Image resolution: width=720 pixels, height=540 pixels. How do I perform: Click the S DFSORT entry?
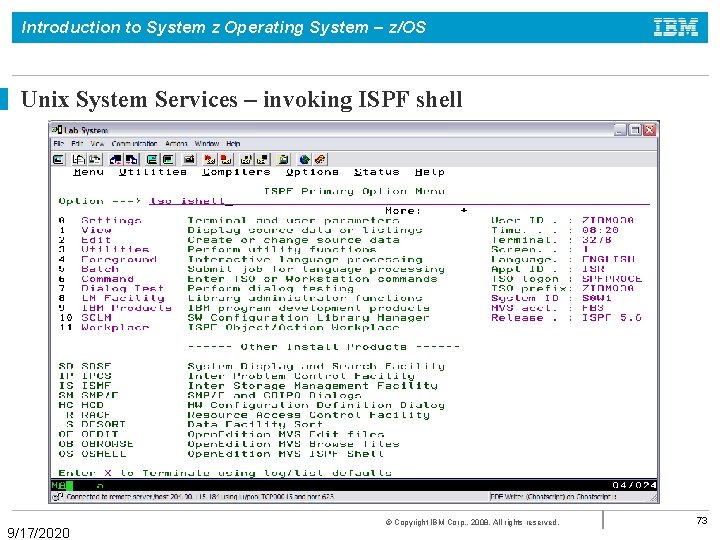96,425
